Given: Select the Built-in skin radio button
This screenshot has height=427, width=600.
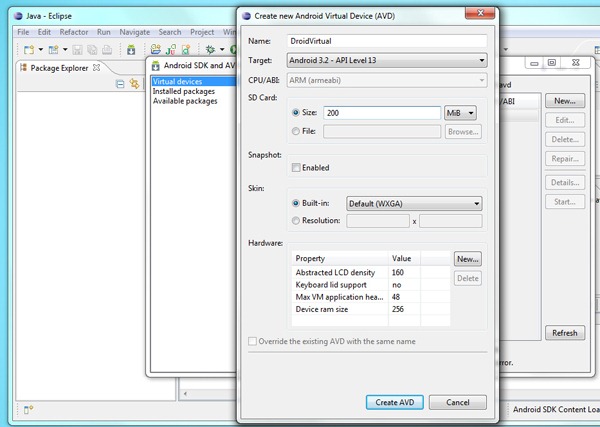Looking at the screenshot, I should [295, 203].
